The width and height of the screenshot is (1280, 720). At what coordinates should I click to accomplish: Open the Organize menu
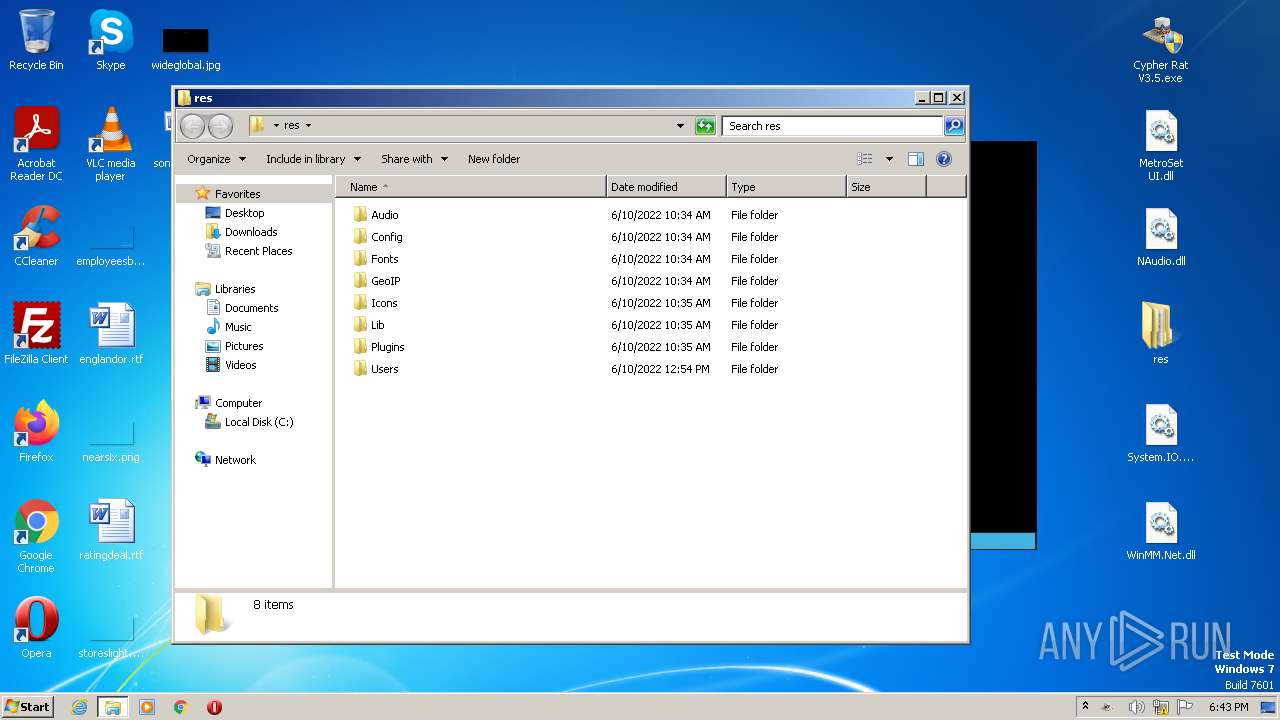coord(216,159)
